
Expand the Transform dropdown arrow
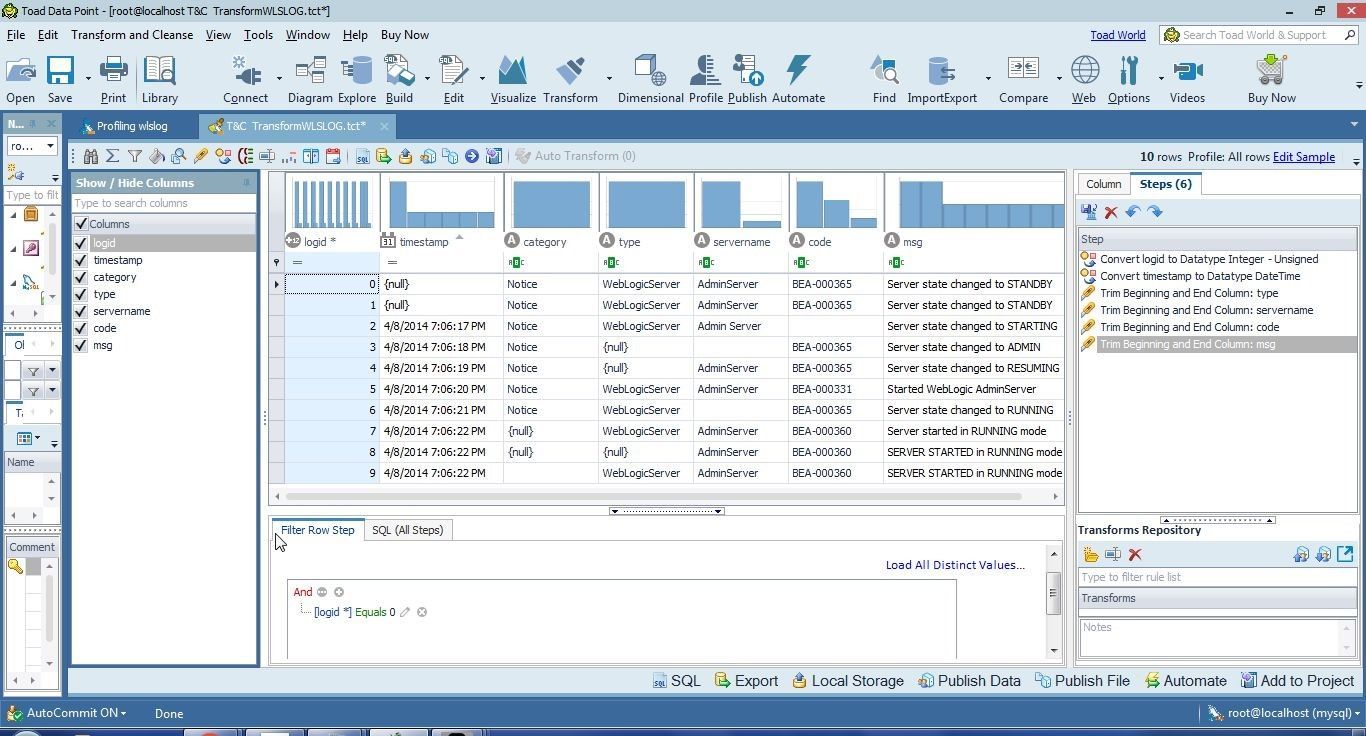tap(609, 78)
